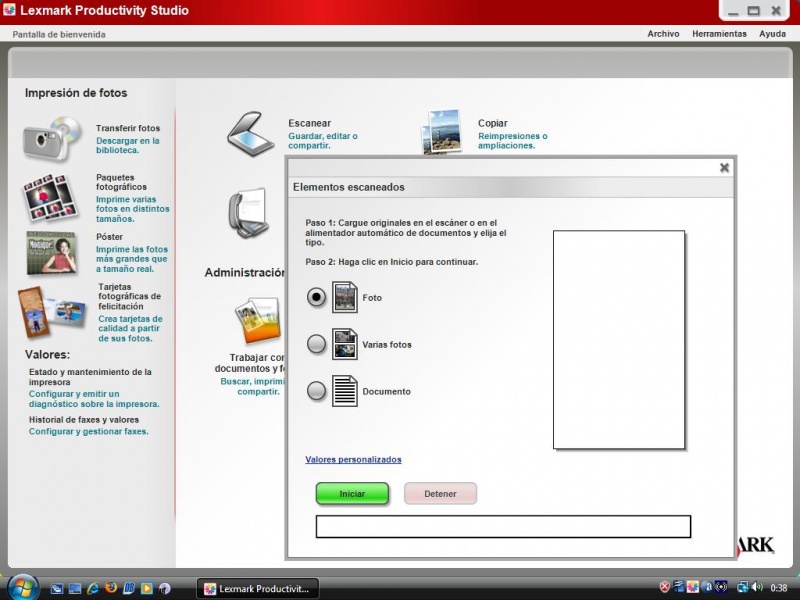Open the Herramientas menu

pyautogui.click(x=717, y=33)
